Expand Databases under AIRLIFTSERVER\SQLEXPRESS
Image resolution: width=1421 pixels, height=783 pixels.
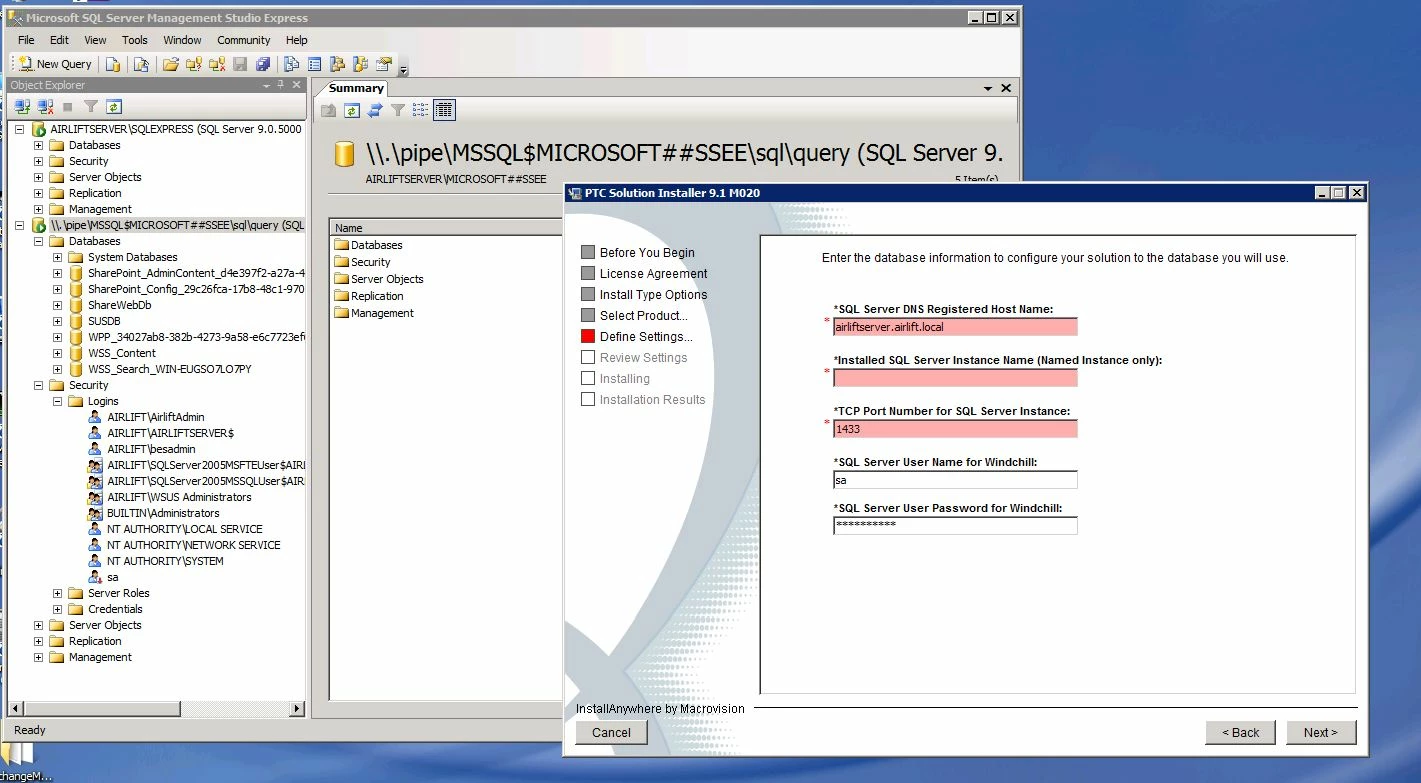(x=39, y=145)
